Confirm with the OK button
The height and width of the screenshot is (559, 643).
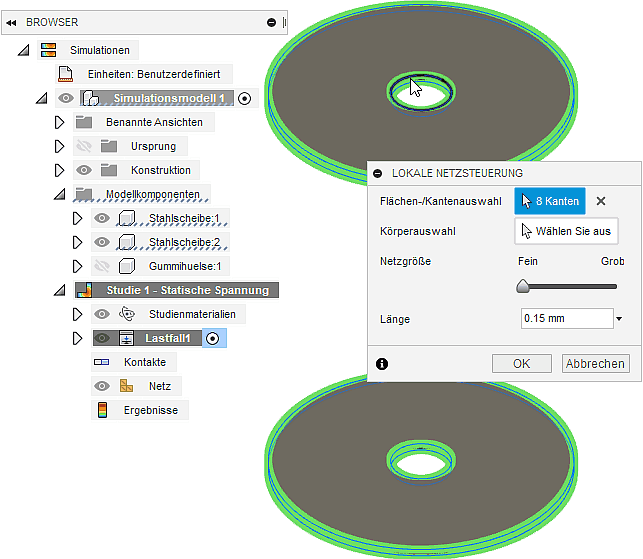tap(521, 364)
